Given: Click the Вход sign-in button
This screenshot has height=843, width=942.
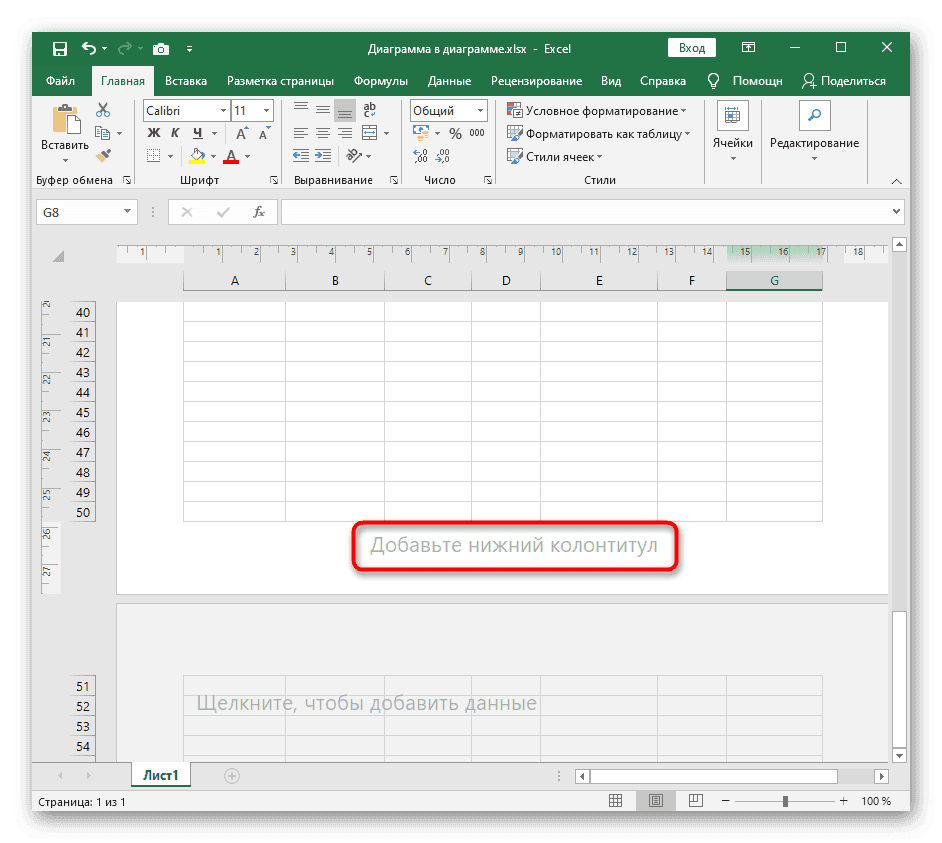Looking at the screenshot, I should (x=692, y=48).
